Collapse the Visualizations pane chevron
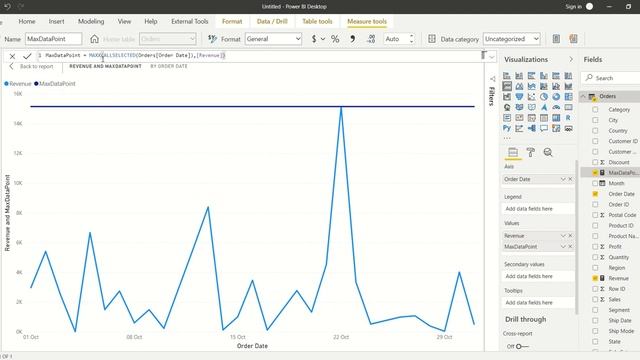This screenshot has height=360, width=640. [x=571, y=59]
